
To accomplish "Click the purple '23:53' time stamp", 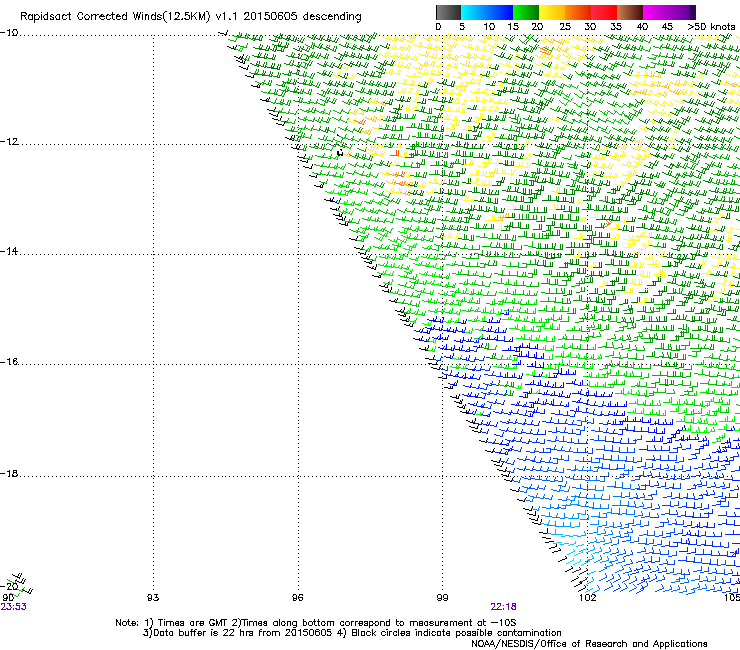I will (x=13, y=607).
